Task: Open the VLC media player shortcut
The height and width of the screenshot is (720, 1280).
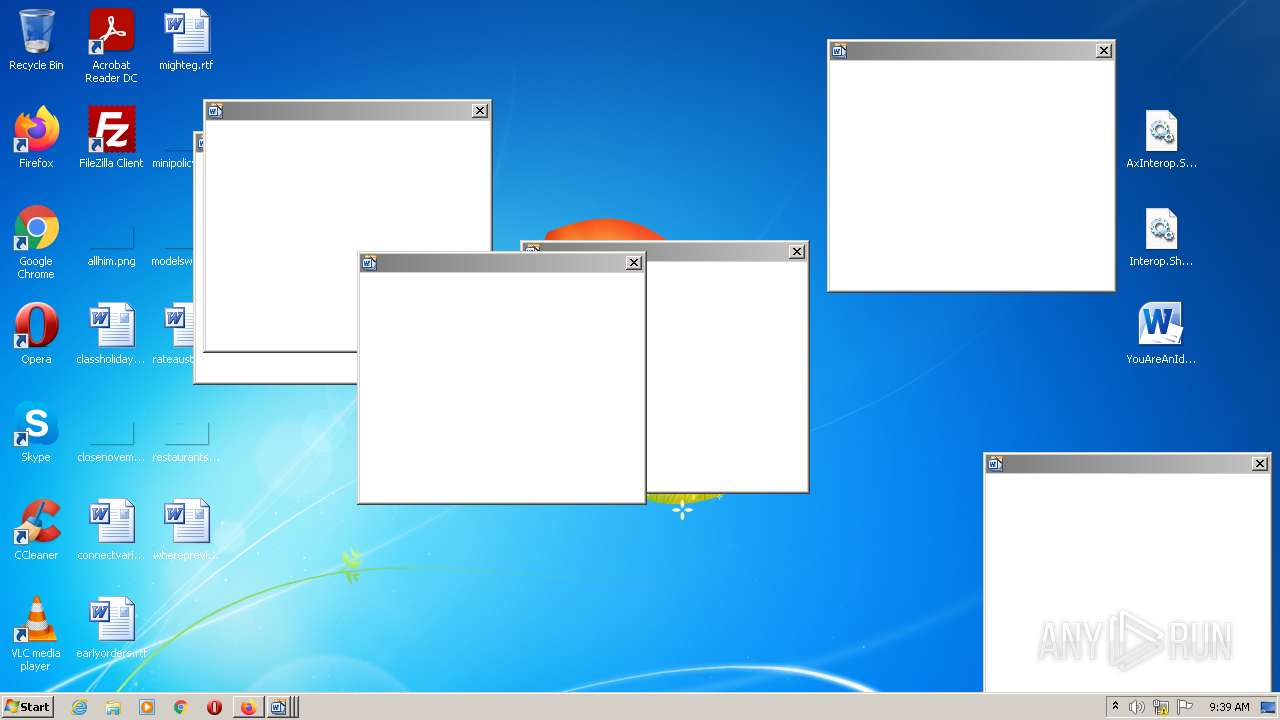Action: (36, 634)
